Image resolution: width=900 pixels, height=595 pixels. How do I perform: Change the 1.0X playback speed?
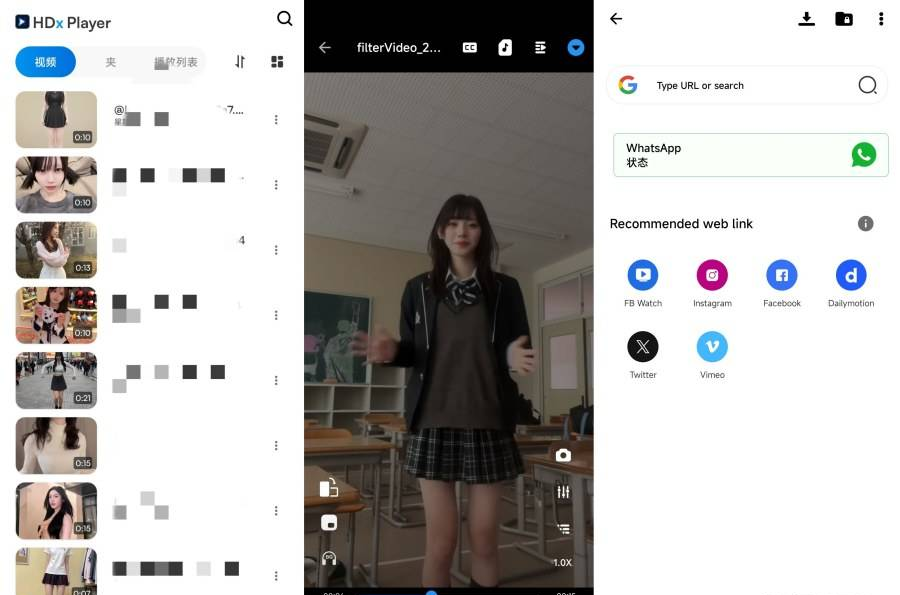click(562, 562)
